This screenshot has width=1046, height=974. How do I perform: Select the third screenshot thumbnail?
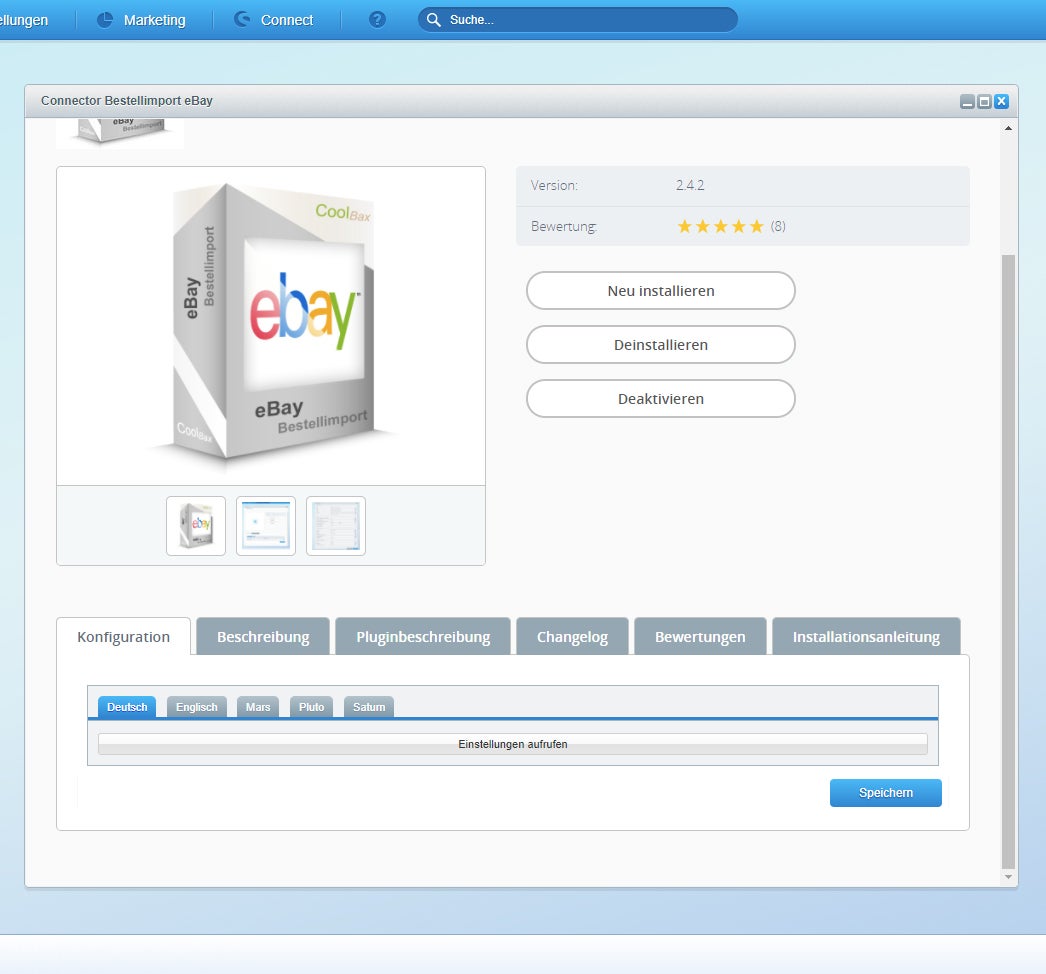336,526
